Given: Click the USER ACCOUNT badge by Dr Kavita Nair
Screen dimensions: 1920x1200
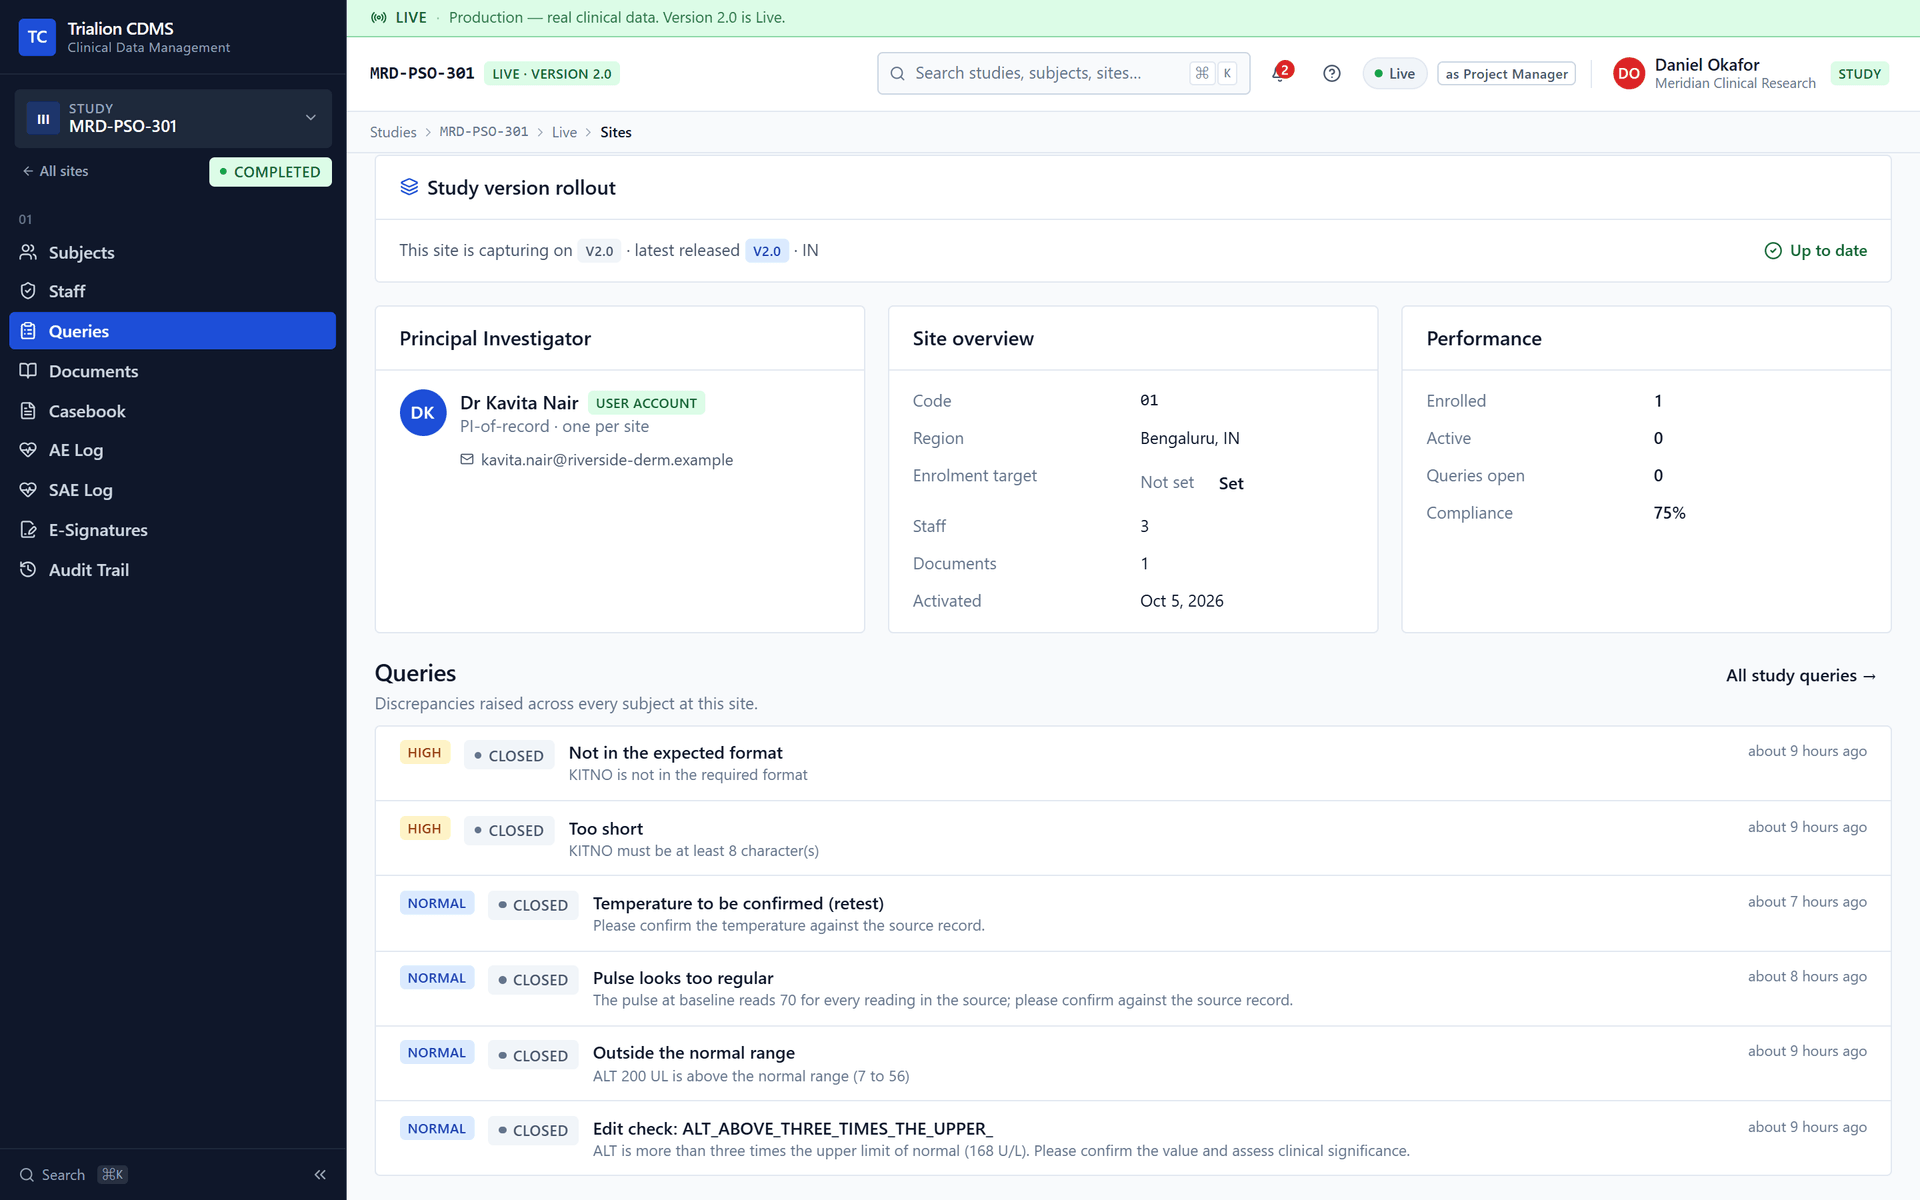Looking at the screenshot, I should [x=646, y=403].
